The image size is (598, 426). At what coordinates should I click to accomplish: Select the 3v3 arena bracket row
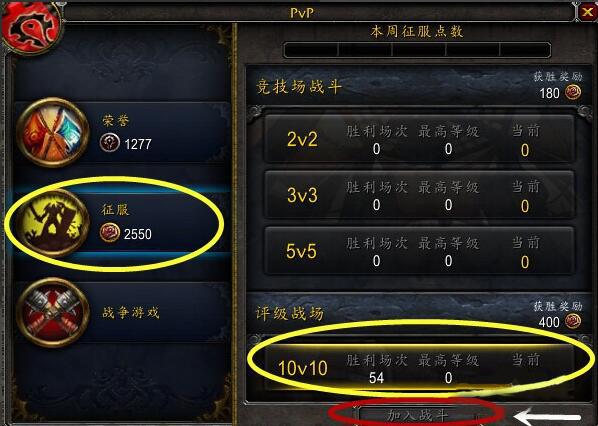point(419,195)
